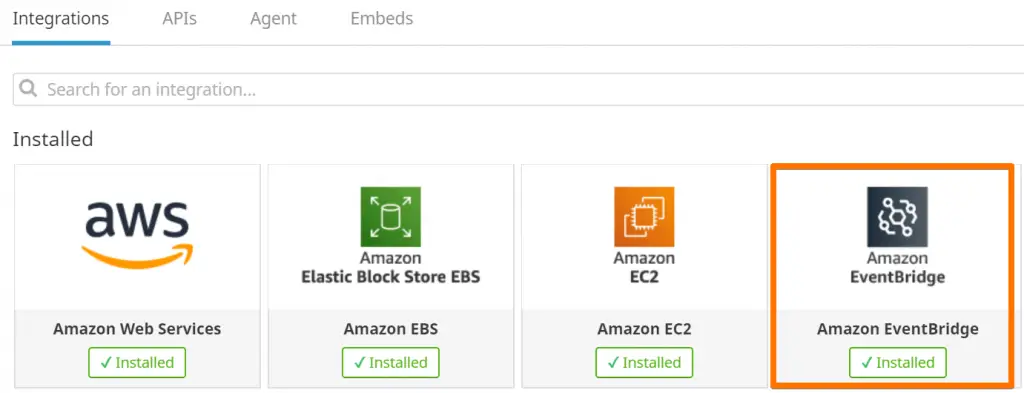Click the Amazon EventBridge logo text

coord(897,268)
